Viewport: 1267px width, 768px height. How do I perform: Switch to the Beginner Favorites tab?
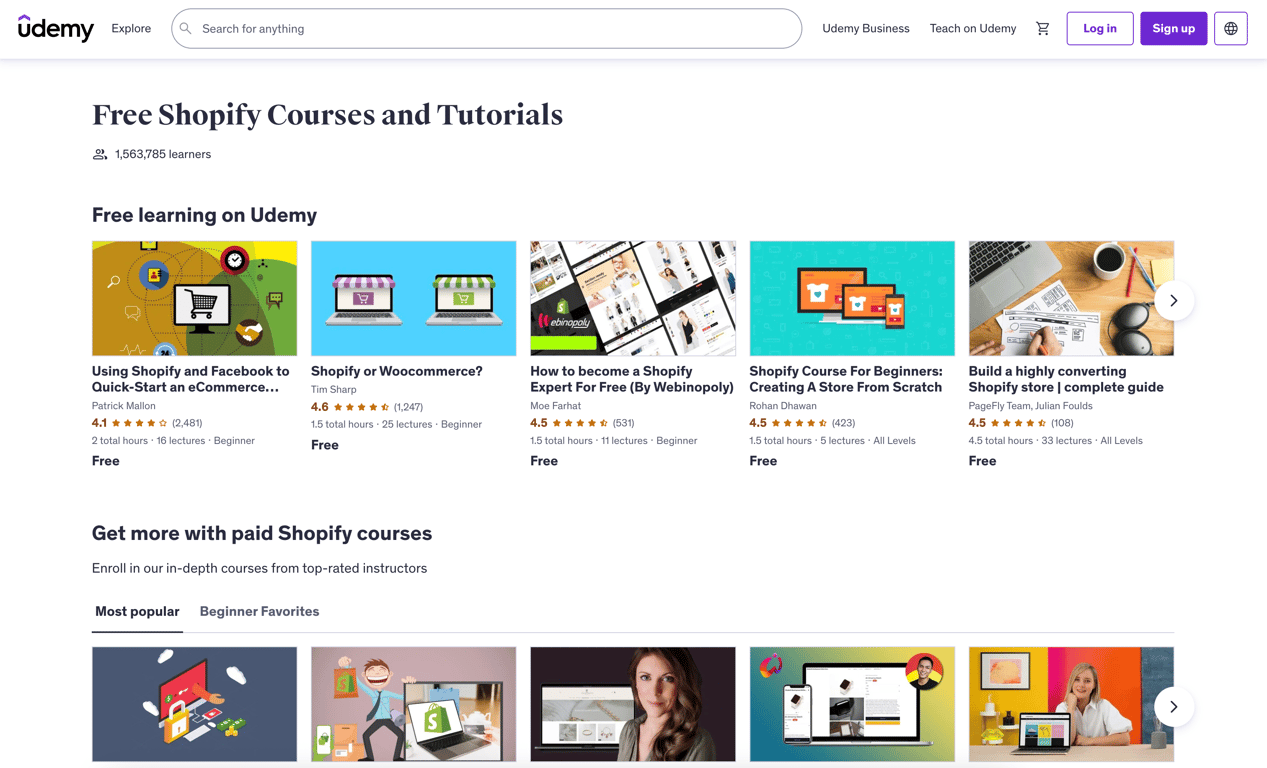click(x=259, y=611)
